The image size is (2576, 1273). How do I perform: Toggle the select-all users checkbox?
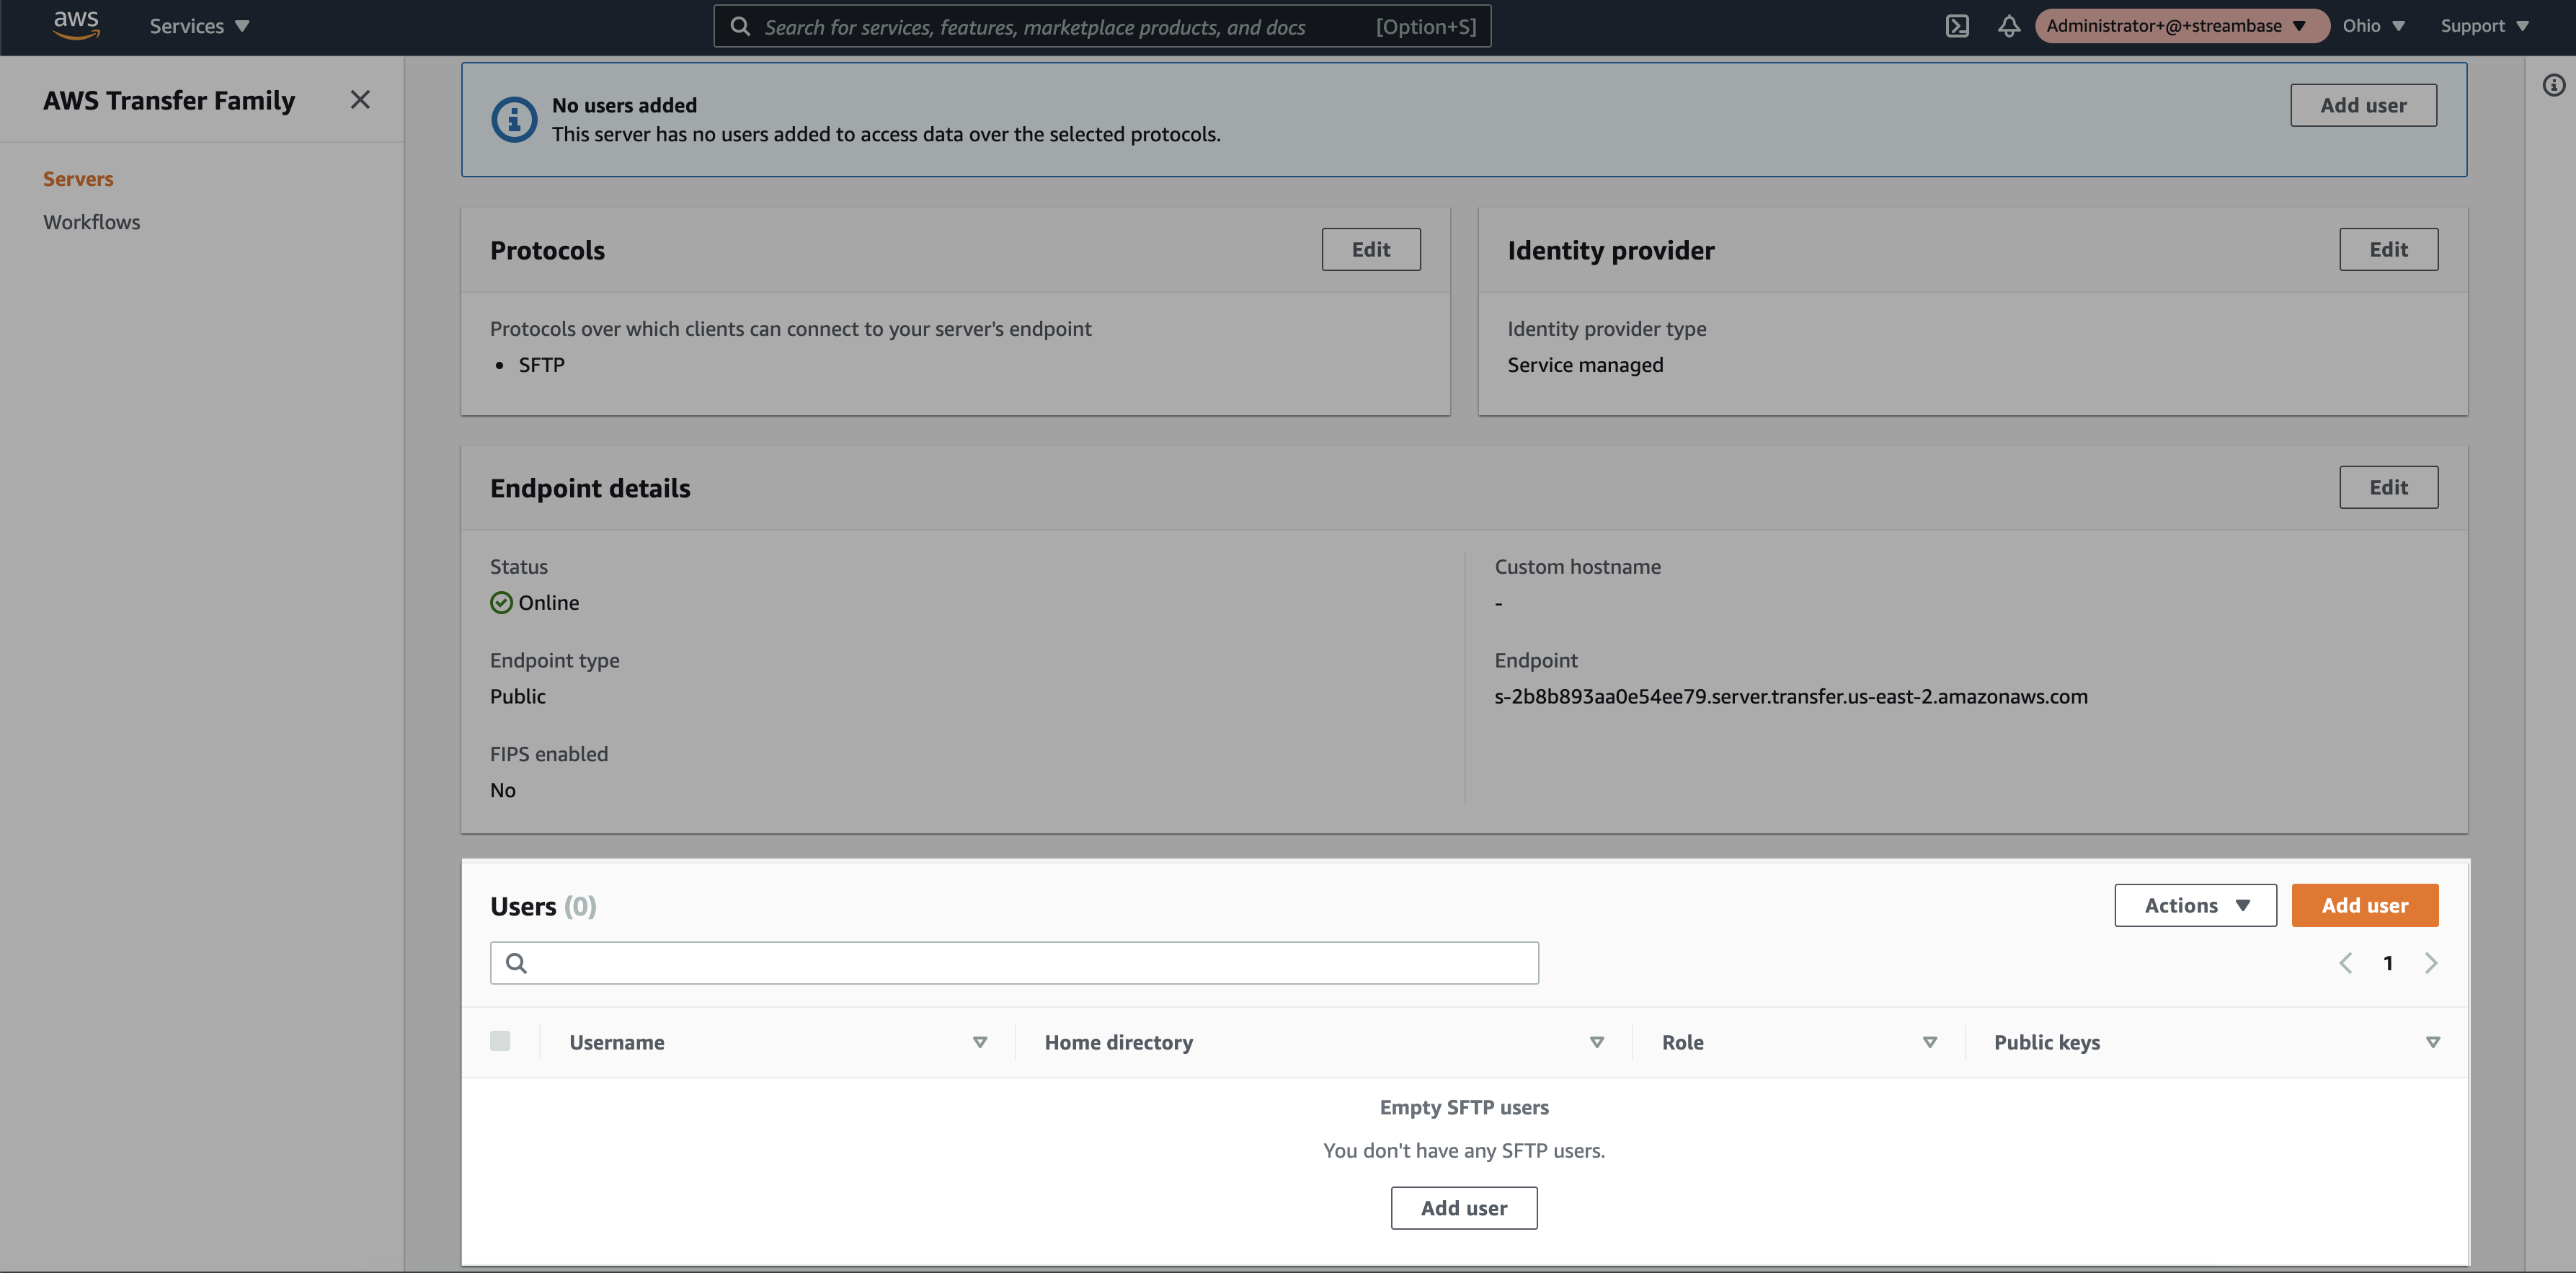(500, 1041)
